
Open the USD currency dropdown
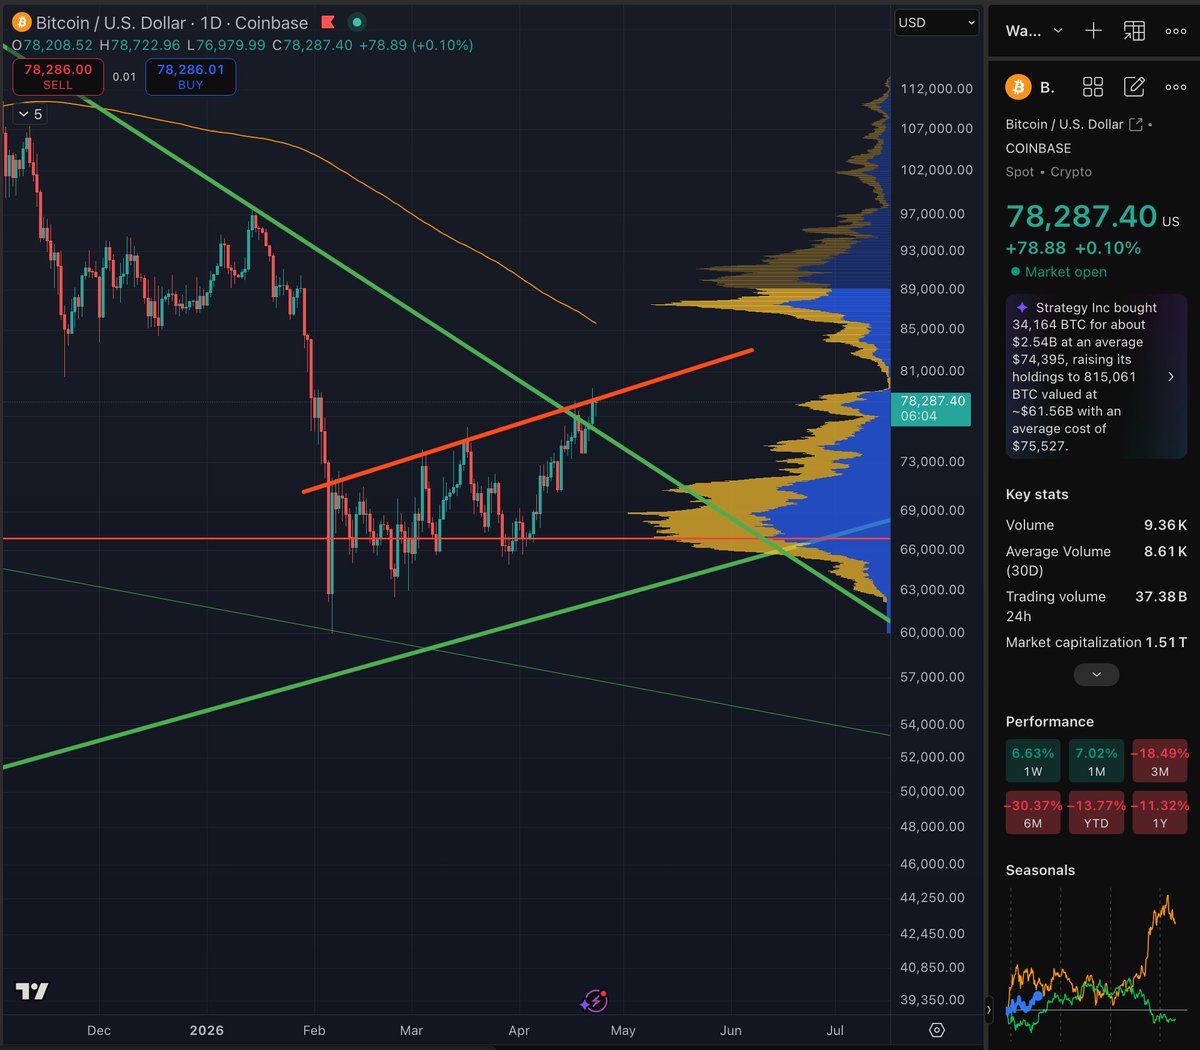pos(936,22)
